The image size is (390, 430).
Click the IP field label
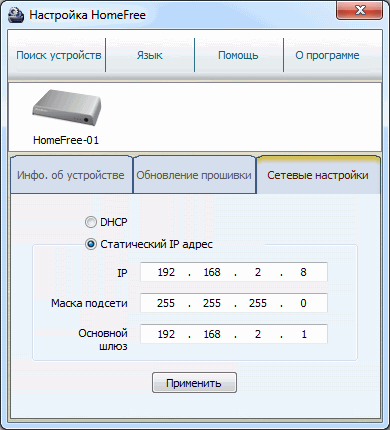(x=122, y=273)
